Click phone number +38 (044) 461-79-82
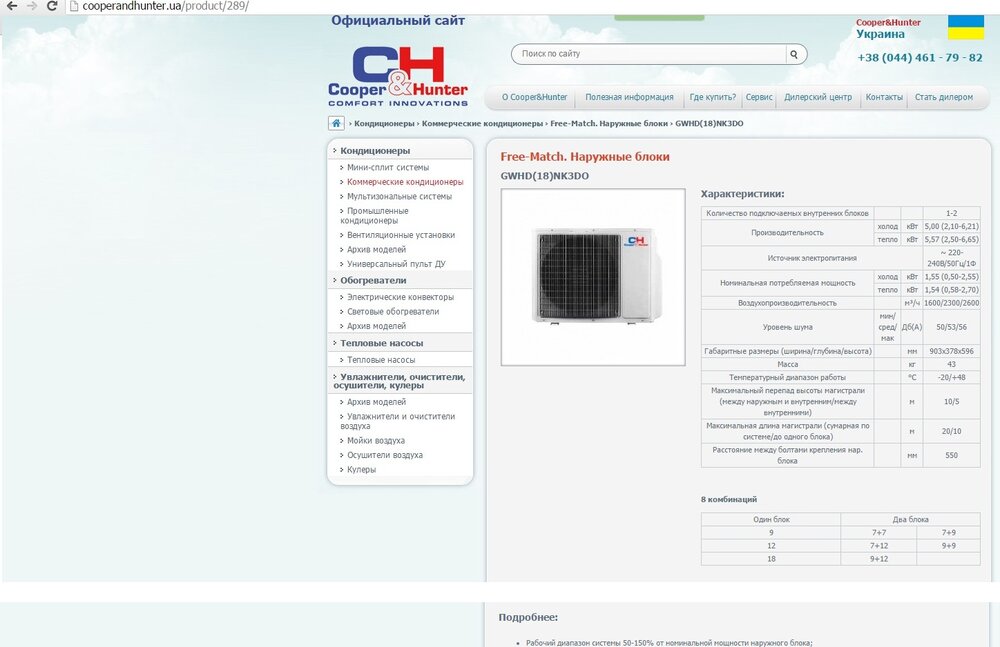The height and width of the screenshot is (647, 1000). 920,57
